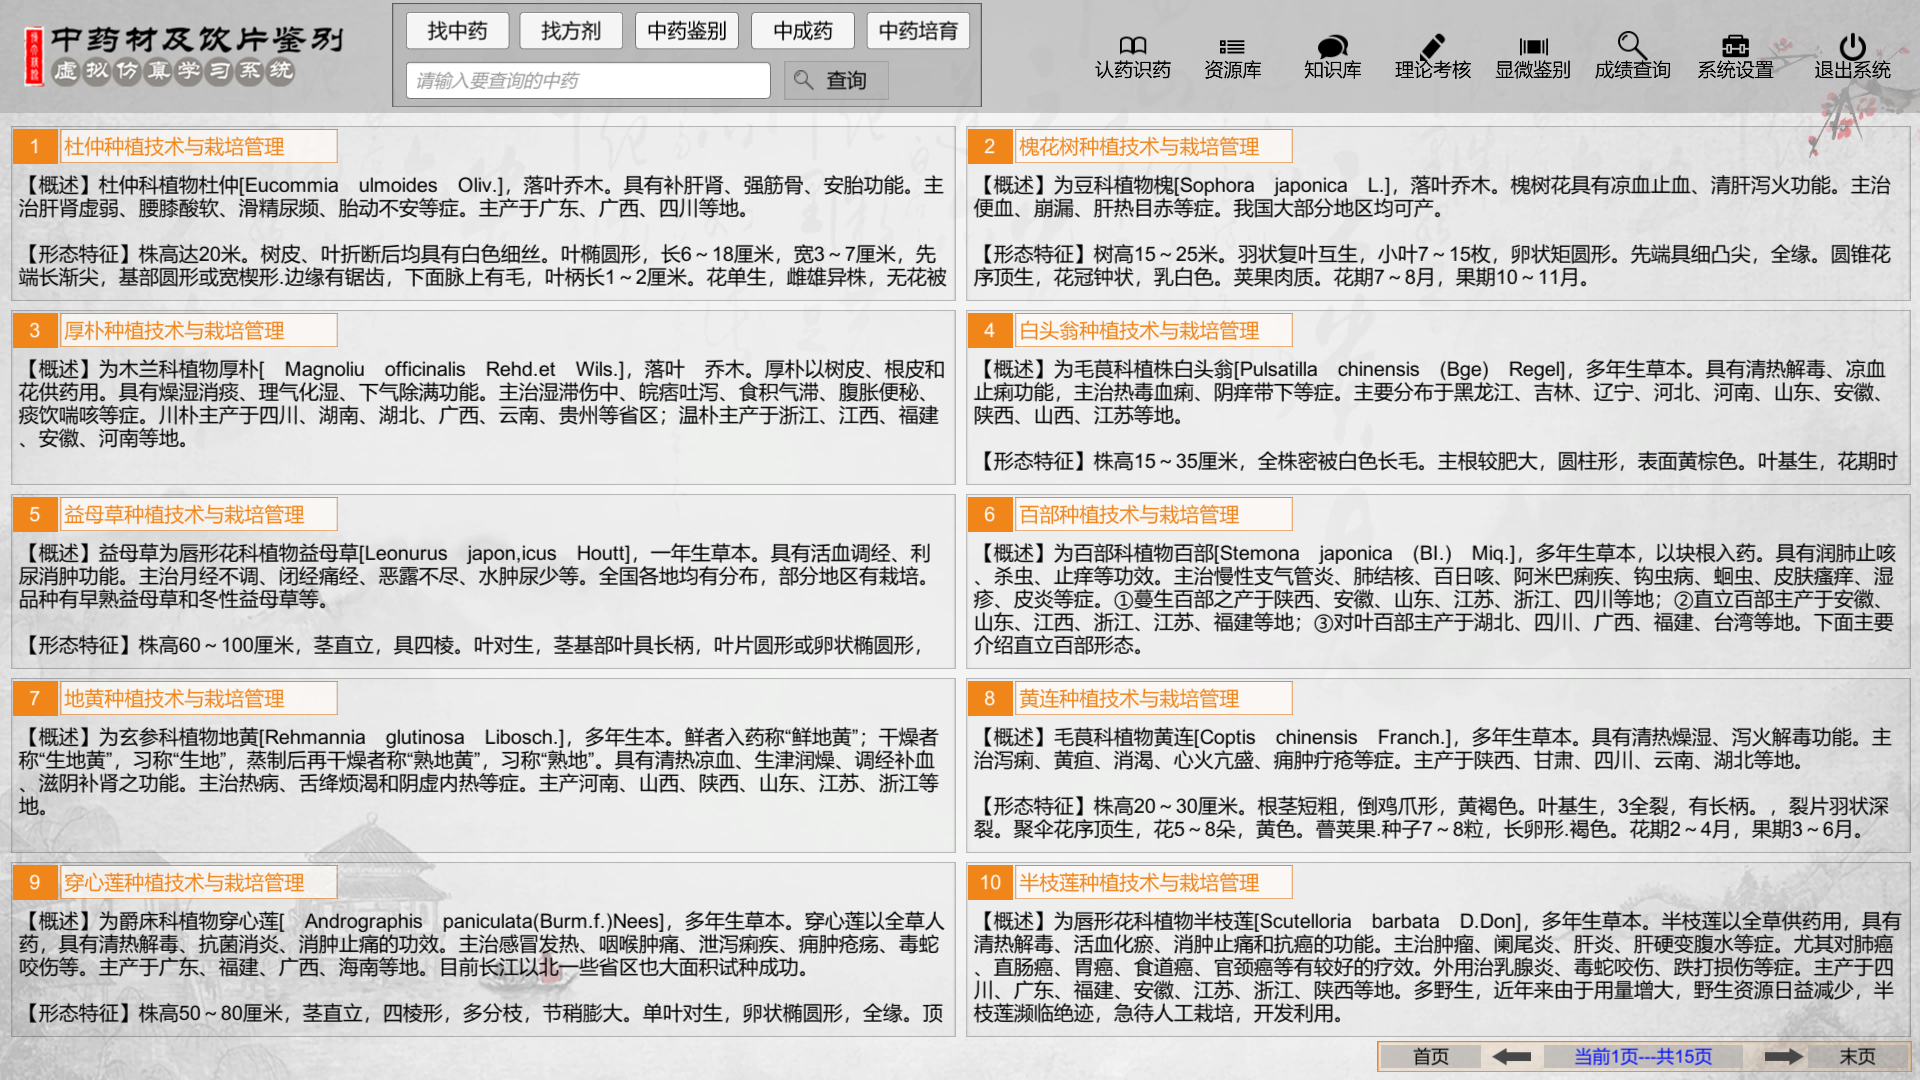Switch to the 找中药 tab
The height and width of the screenshot is (1080, 1920).
click(457, 30)
